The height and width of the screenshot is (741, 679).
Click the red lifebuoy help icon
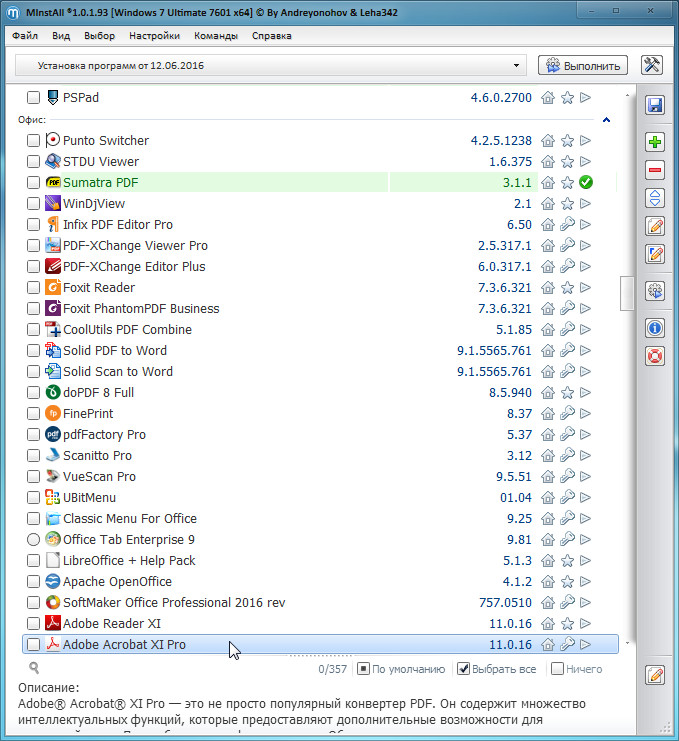655,356
